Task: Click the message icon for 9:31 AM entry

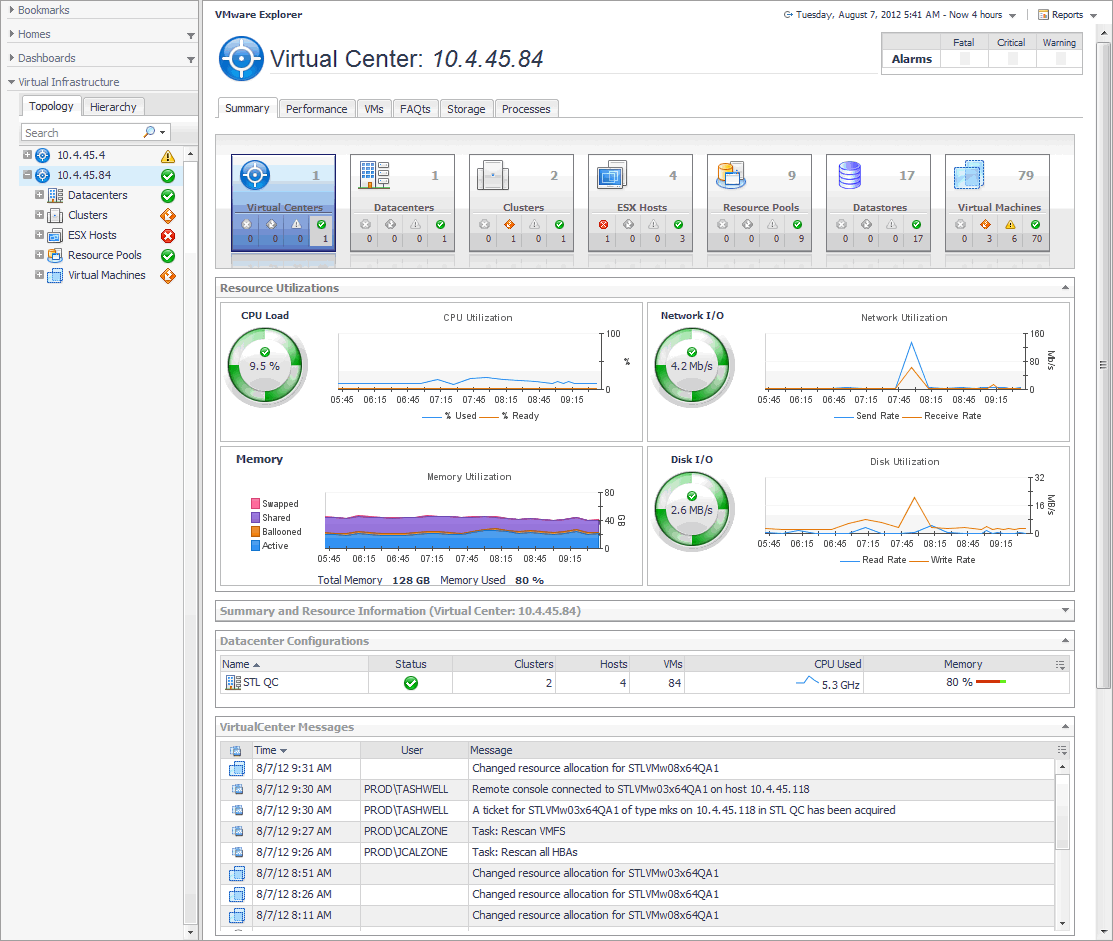Action: (x=236, y=769)
